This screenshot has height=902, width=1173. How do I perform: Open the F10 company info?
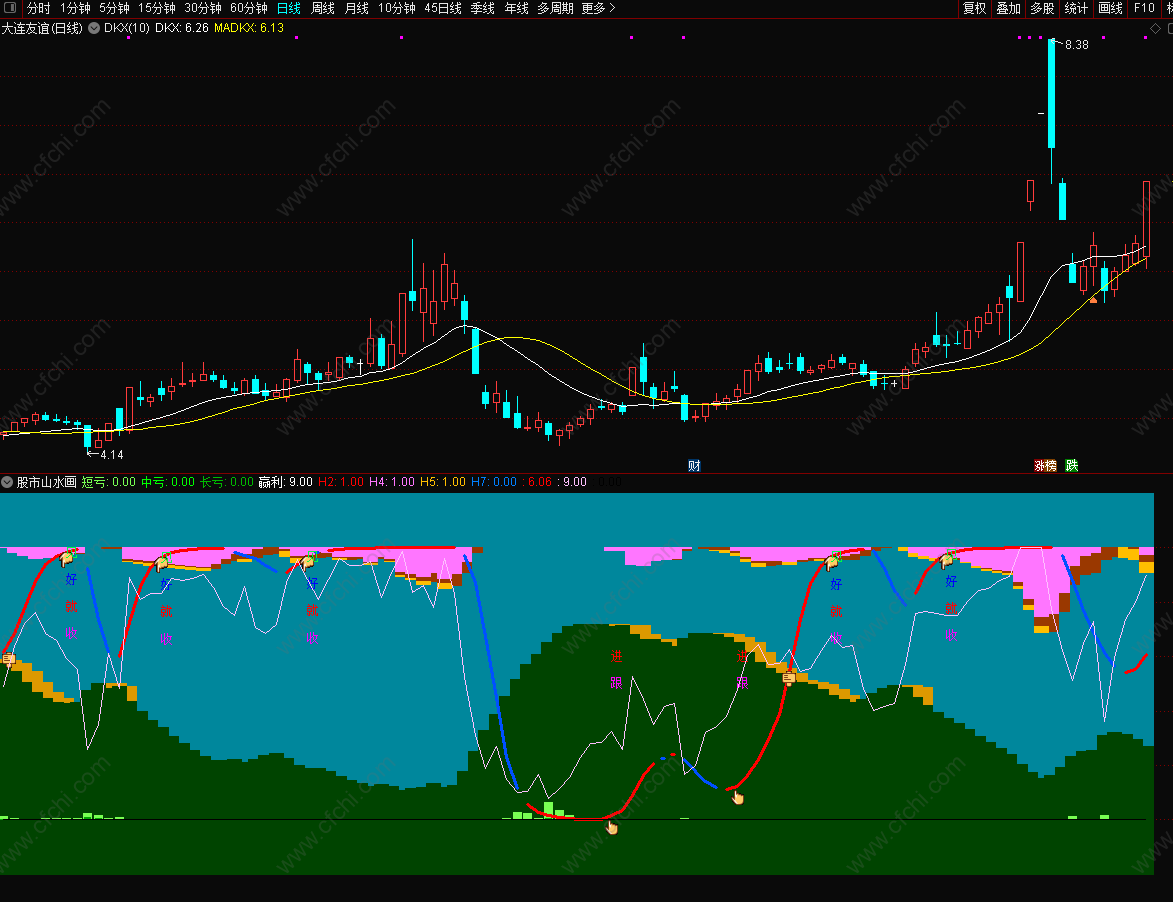(1144, 8)
